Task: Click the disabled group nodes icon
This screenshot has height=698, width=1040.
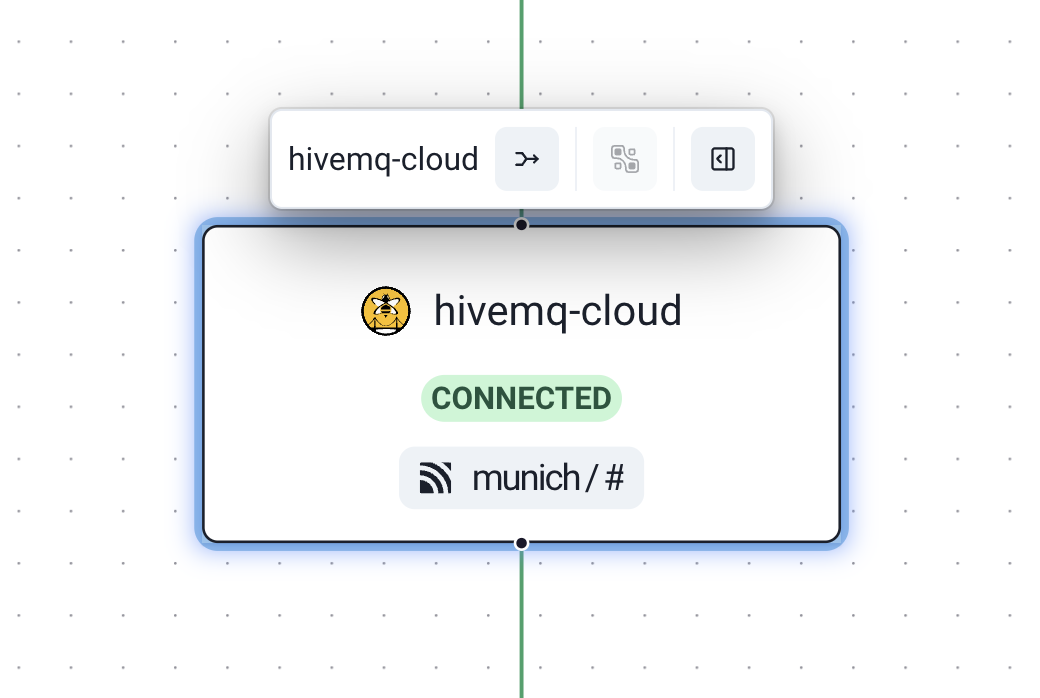Action: pyautogui.click(x=625, y=159)
